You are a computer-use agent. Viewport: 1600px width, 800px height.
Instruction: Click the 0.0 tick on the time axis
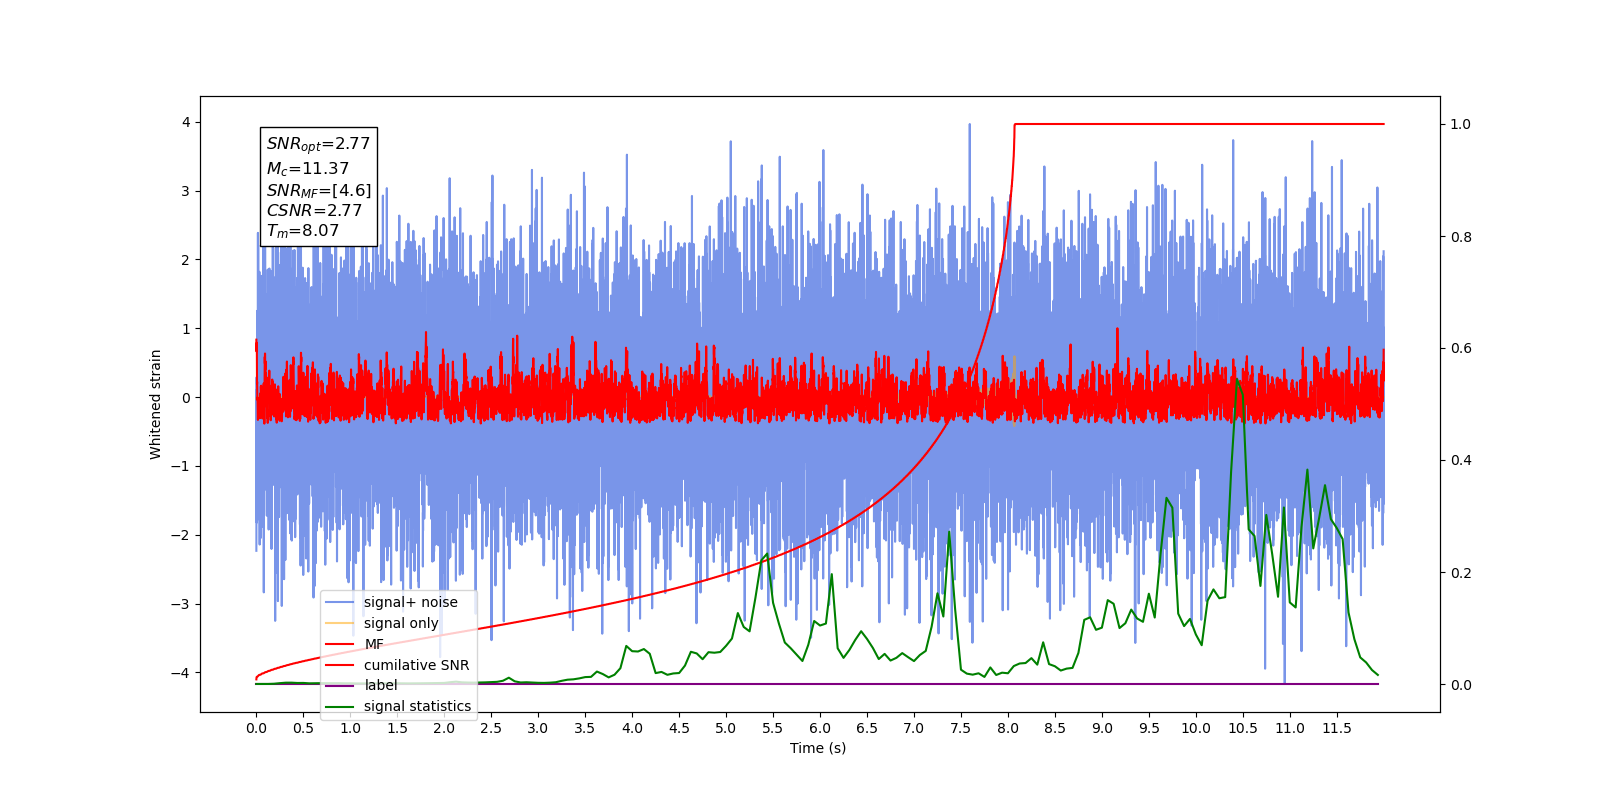pyautogui.click(x=256, y=728)
